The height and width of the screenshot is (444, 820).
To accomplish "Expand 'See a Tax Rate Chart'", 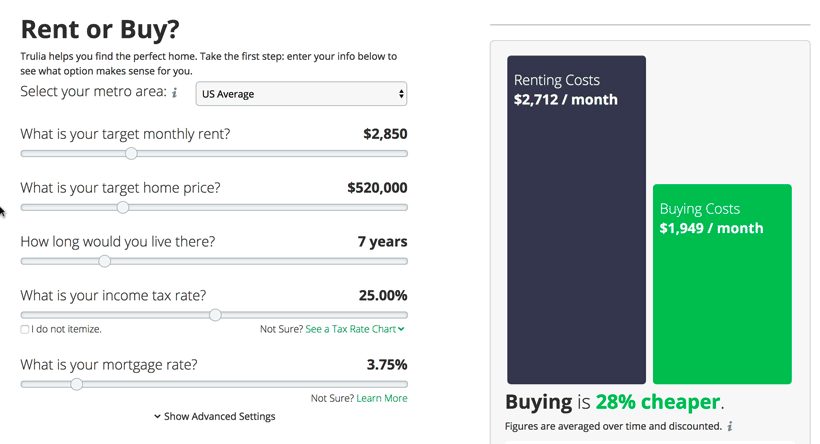I will click(x=355, y=329).
